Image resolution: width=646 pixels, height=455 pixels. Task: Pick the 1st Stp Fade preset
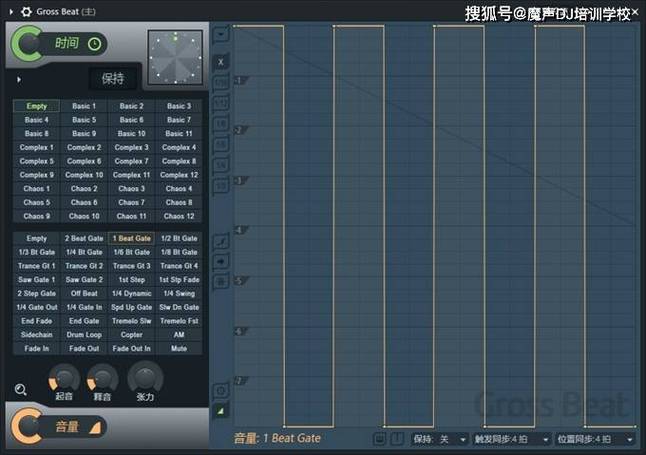(x=179, y=279)
